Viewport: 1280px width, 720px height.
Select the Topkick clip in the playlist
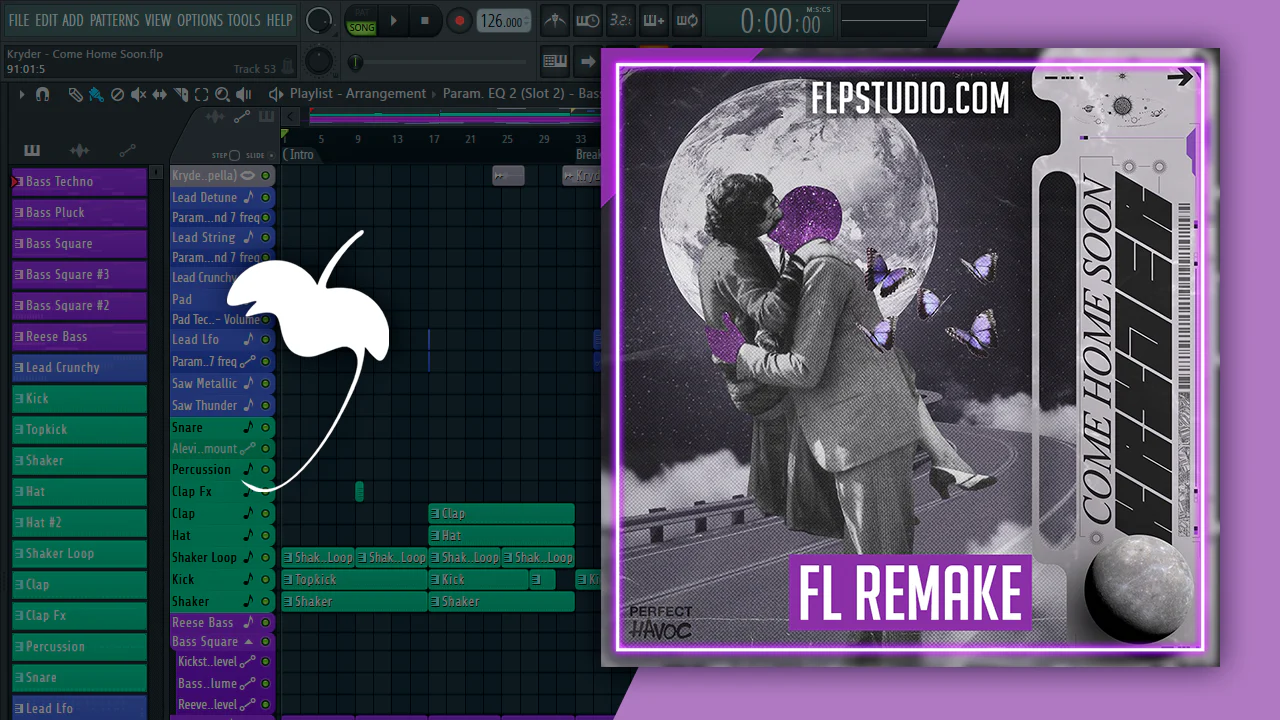point(355,580)
